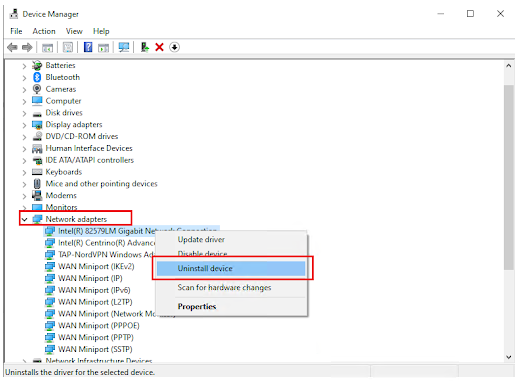The image size is (517, 381).
Task: Click the red X Uninstall device toolbar icon
Action: pos(159,47)
